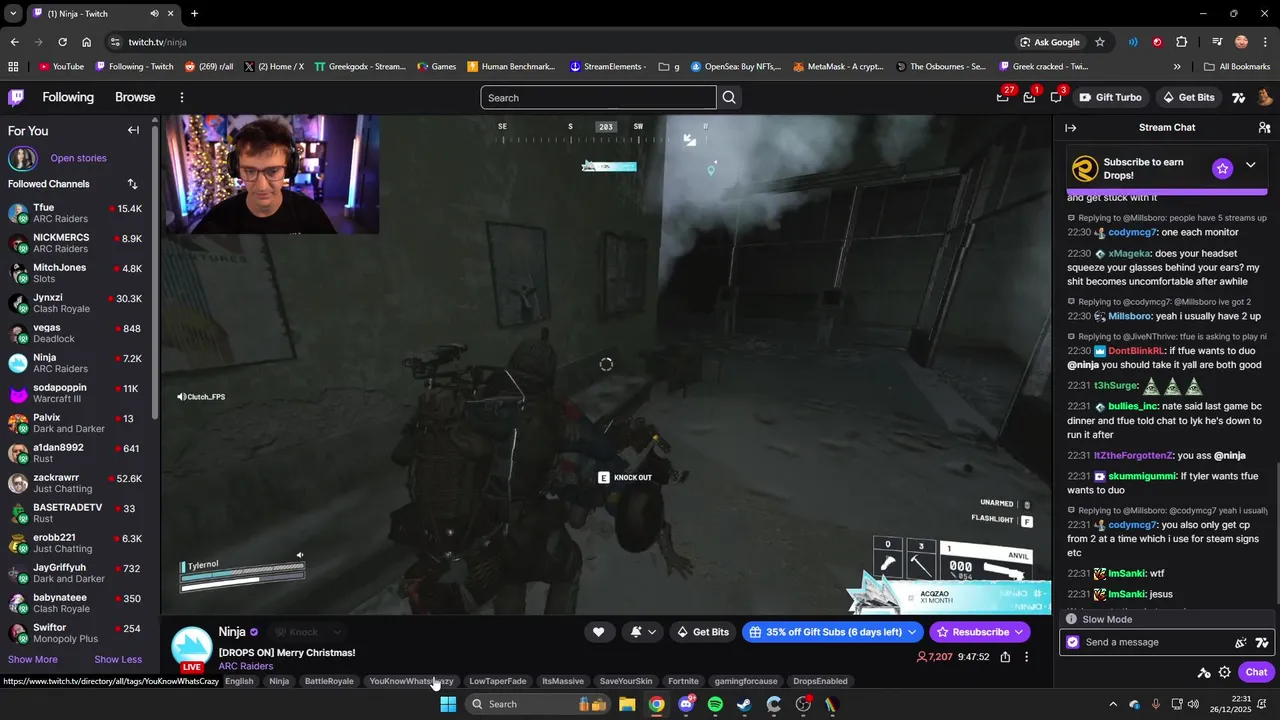
Task: Mute the browser tab audio icon
Action: pyautogui.click(x=154, y=13)
